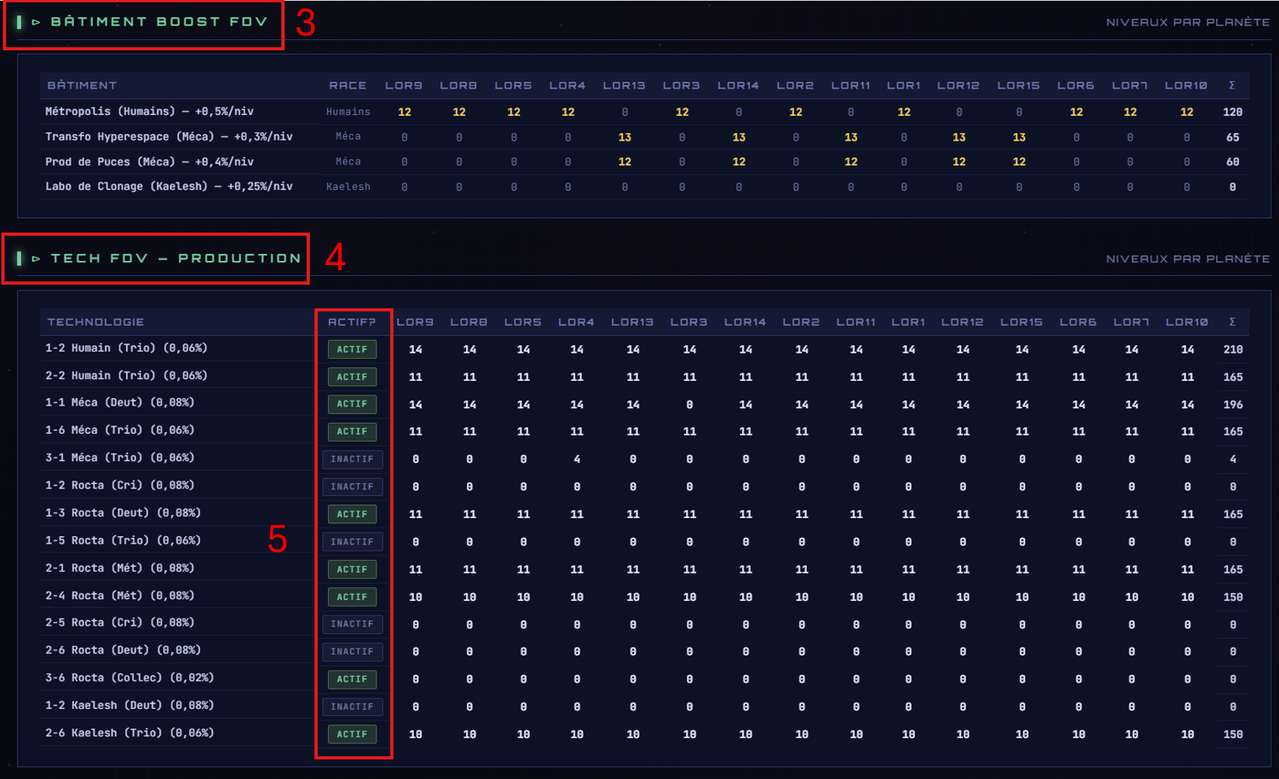
Task: Click Métropolis value 12 under LOR10
Action: [1186, 112]
